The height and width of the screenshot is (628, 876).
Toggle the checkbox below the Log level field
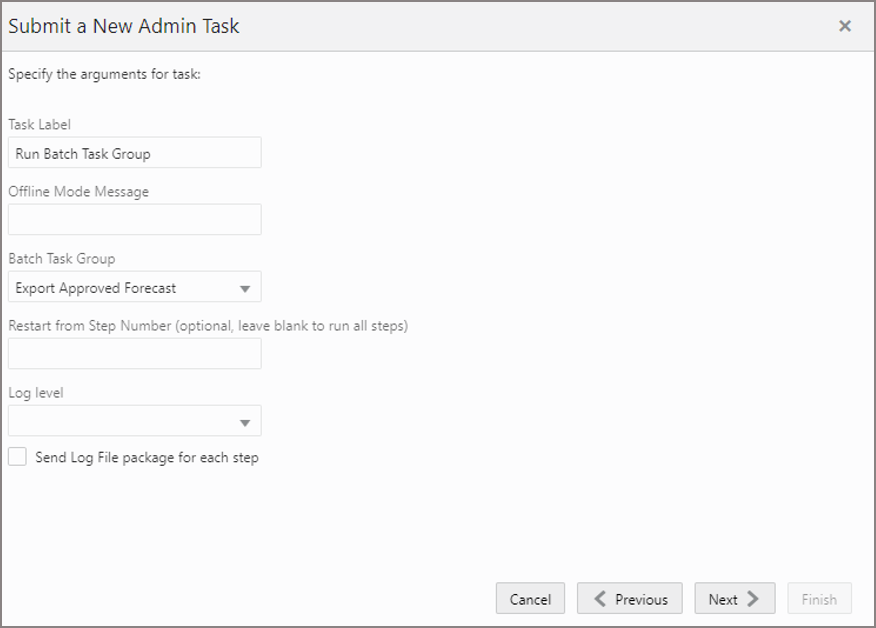[17, 456]
